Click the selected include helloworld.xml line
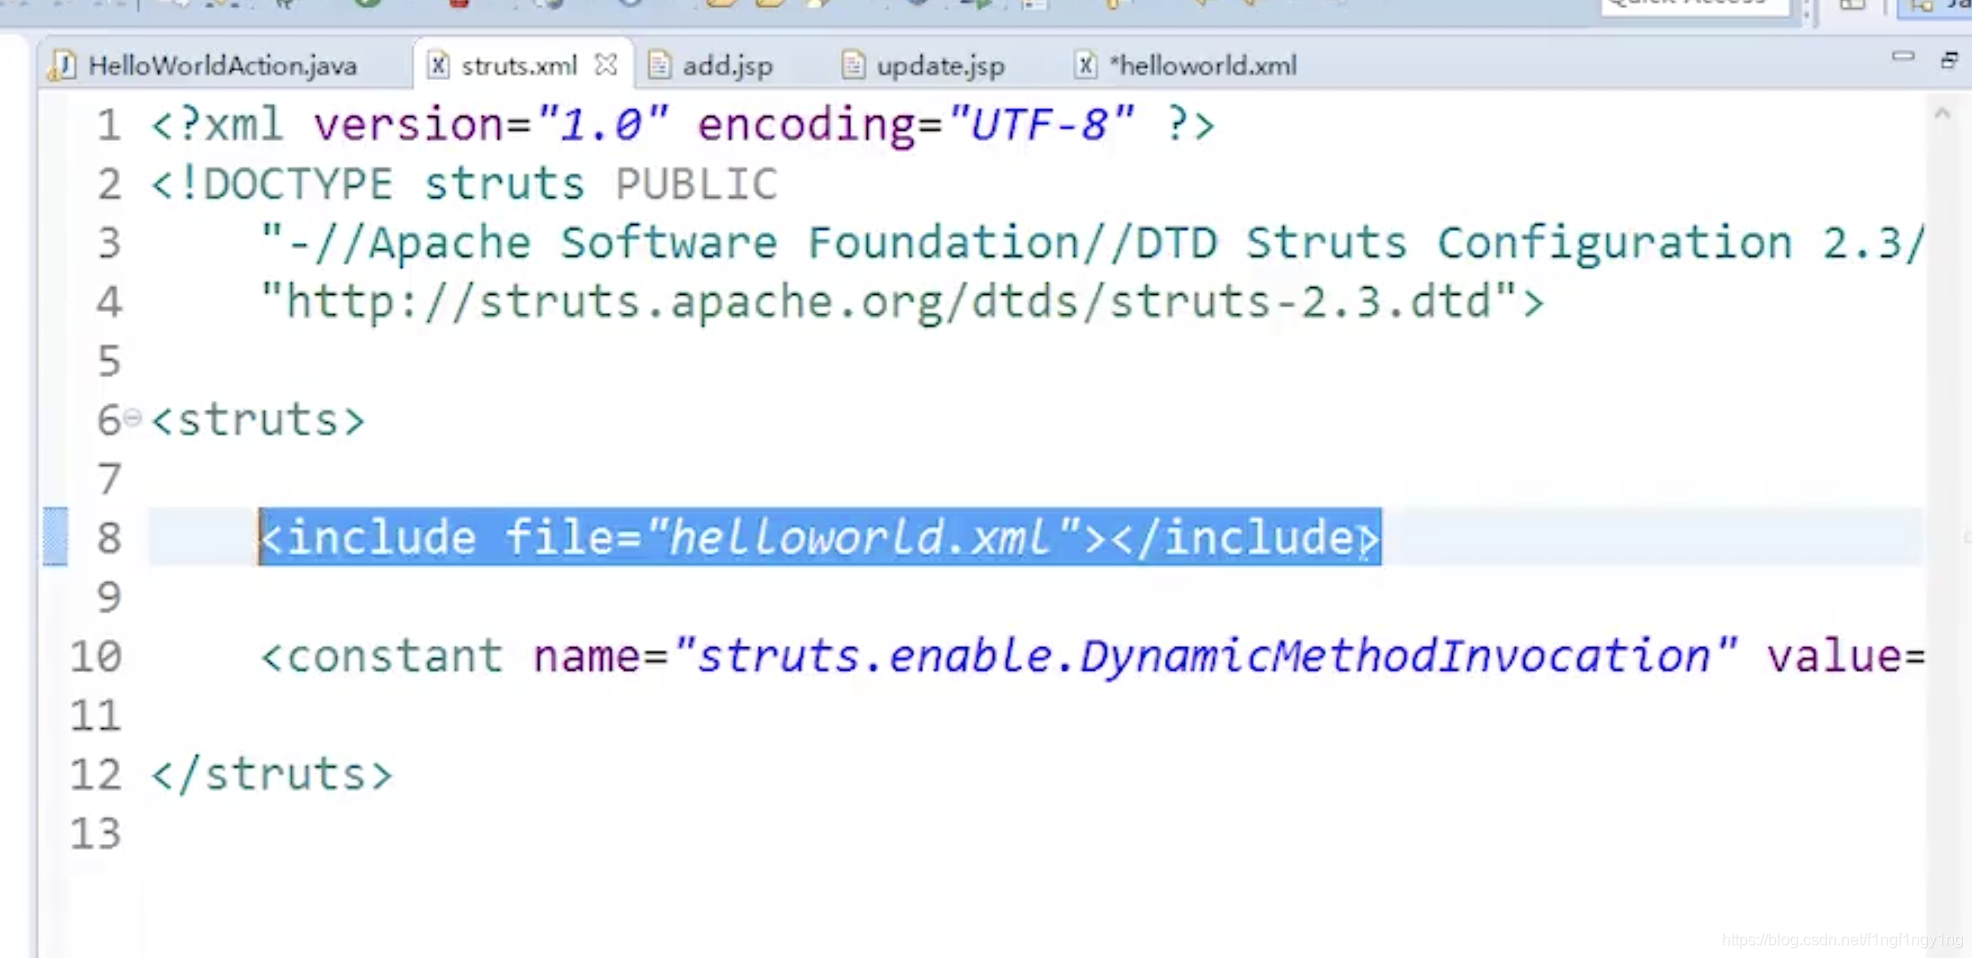Image resolution: width=1972 pixels, height=958 pixels. point(820,537)
